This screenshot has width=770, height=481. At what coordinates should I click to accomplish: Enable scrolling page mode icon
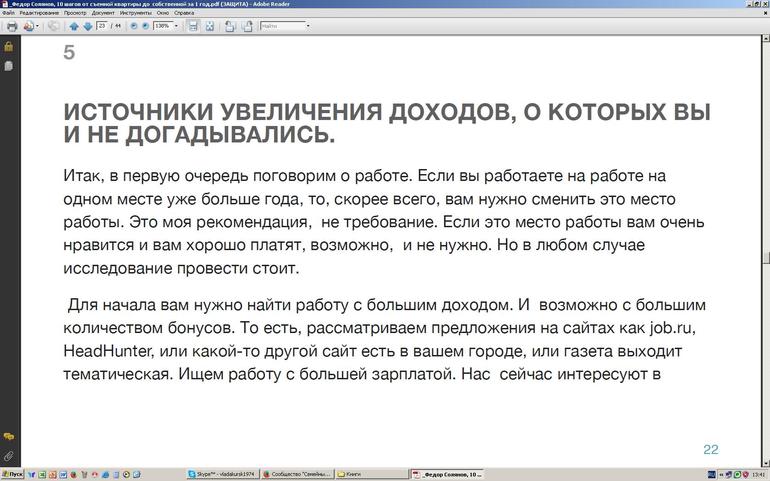(193, 26)
